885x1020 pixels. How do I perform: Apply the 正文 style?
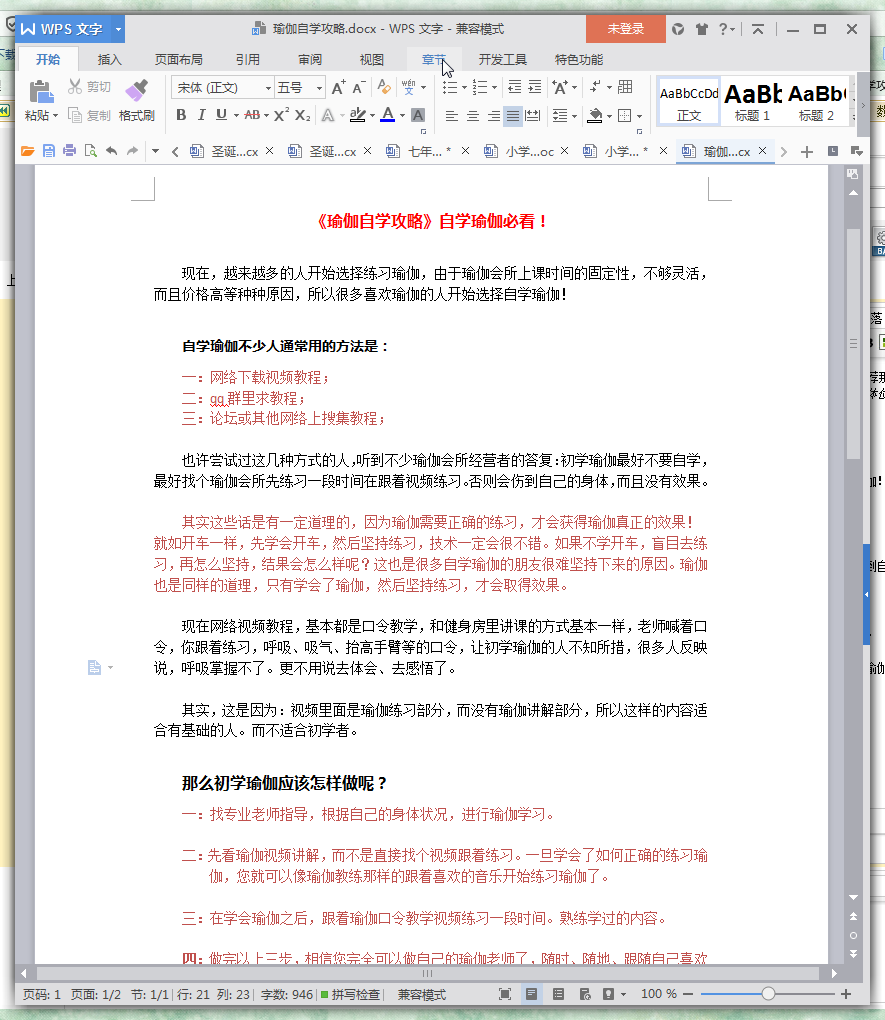click(x=688, y=101)
